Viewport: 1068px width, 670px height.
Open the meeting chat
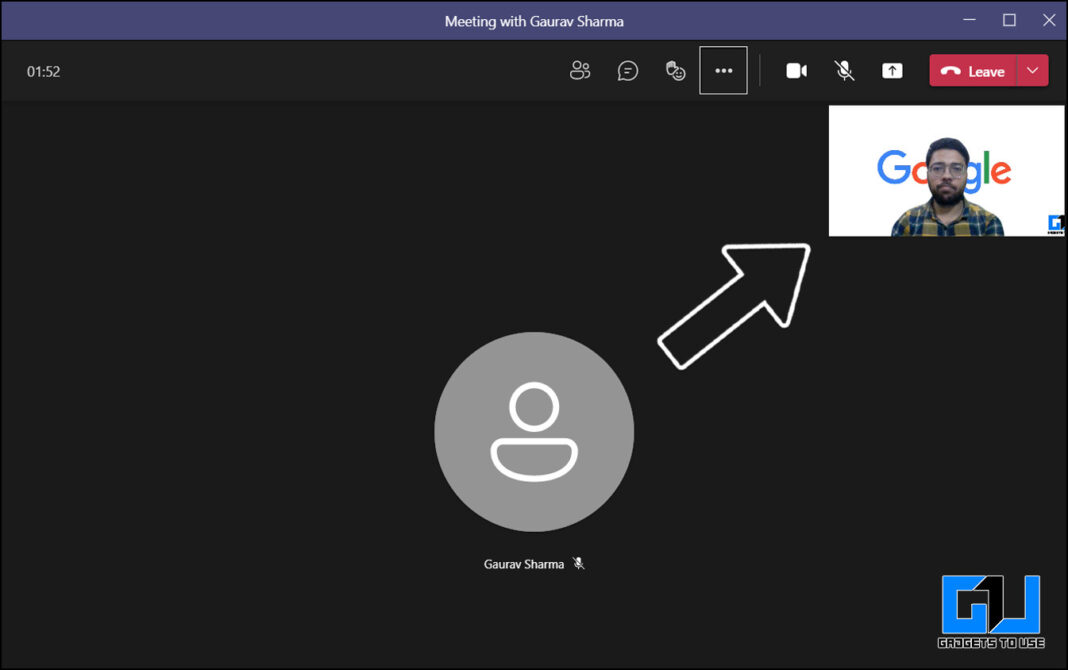click(628, 70)
